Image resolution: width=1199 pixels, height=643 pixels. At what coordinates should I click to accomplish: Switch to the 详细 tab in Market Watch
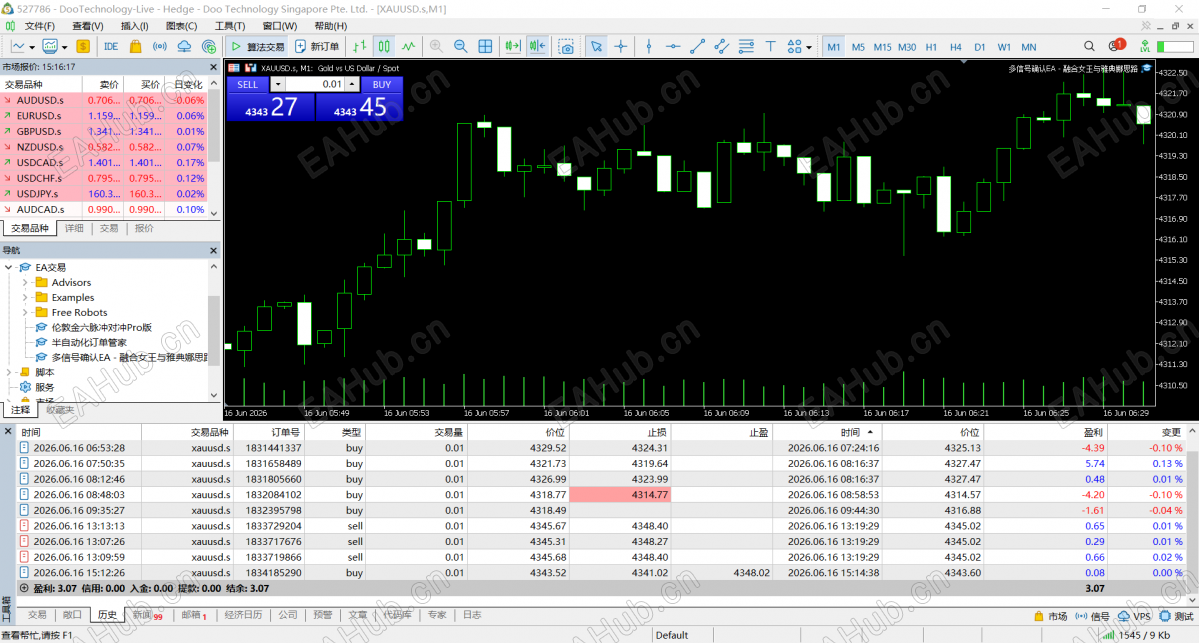click(74, 228)
